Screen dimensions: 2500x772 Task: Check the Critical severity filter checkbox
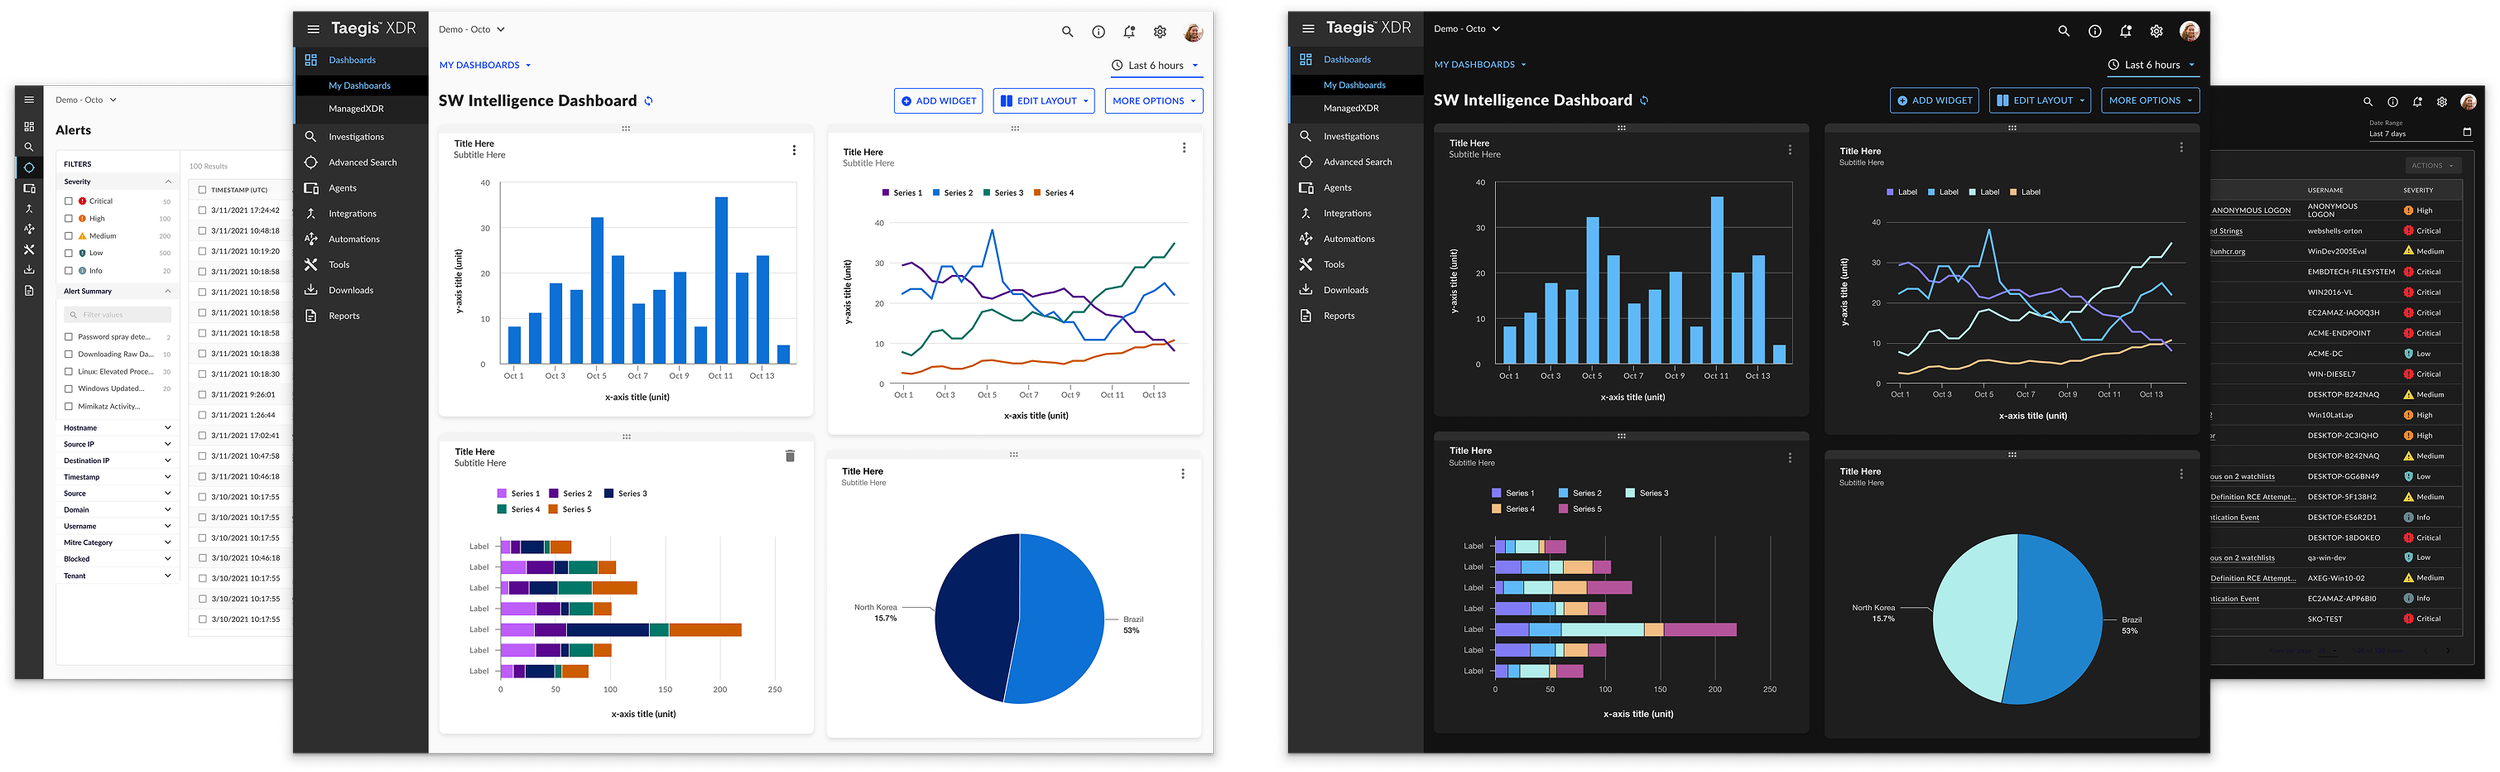(69, 201)
